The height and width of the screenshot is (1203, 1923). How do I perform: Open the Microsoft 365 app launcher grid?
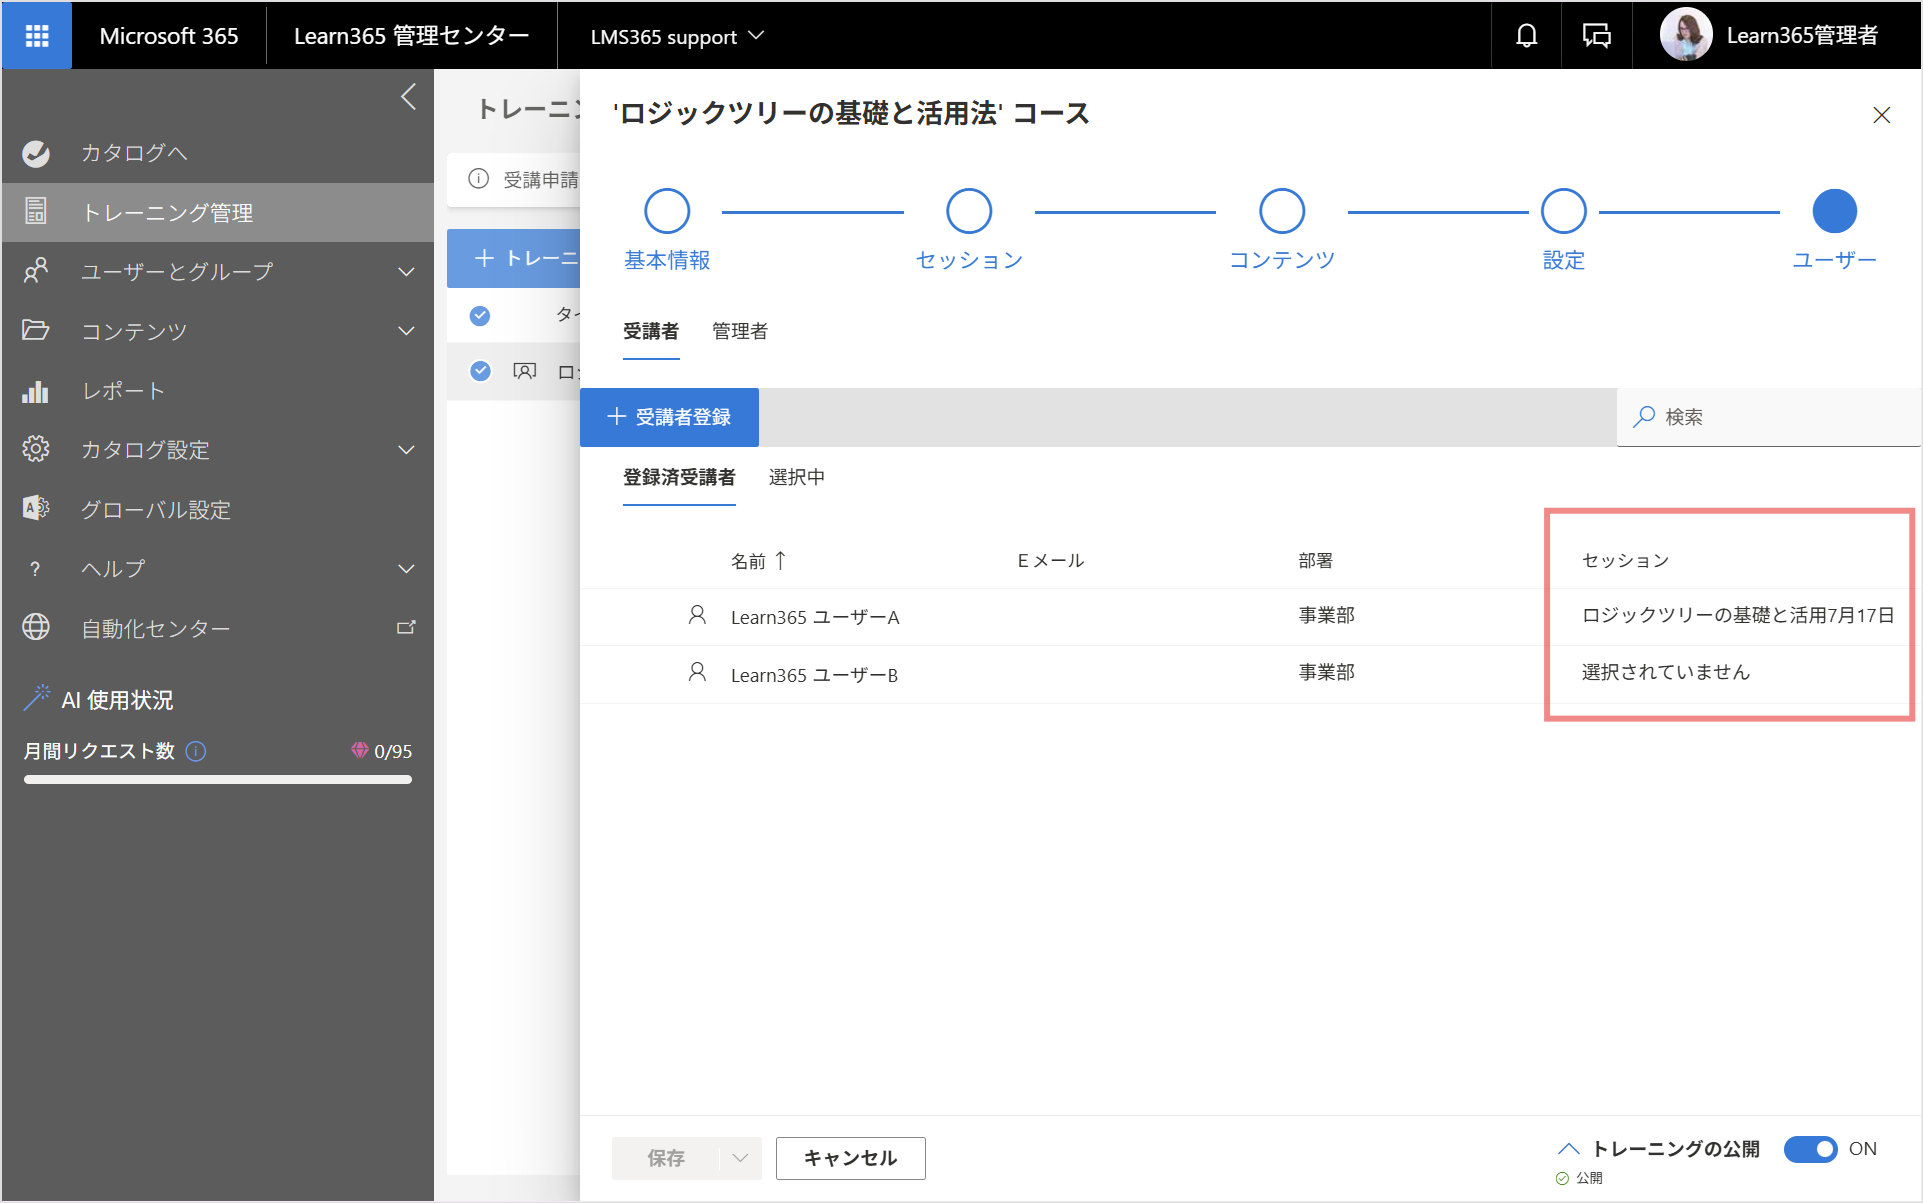pos(37,36)
